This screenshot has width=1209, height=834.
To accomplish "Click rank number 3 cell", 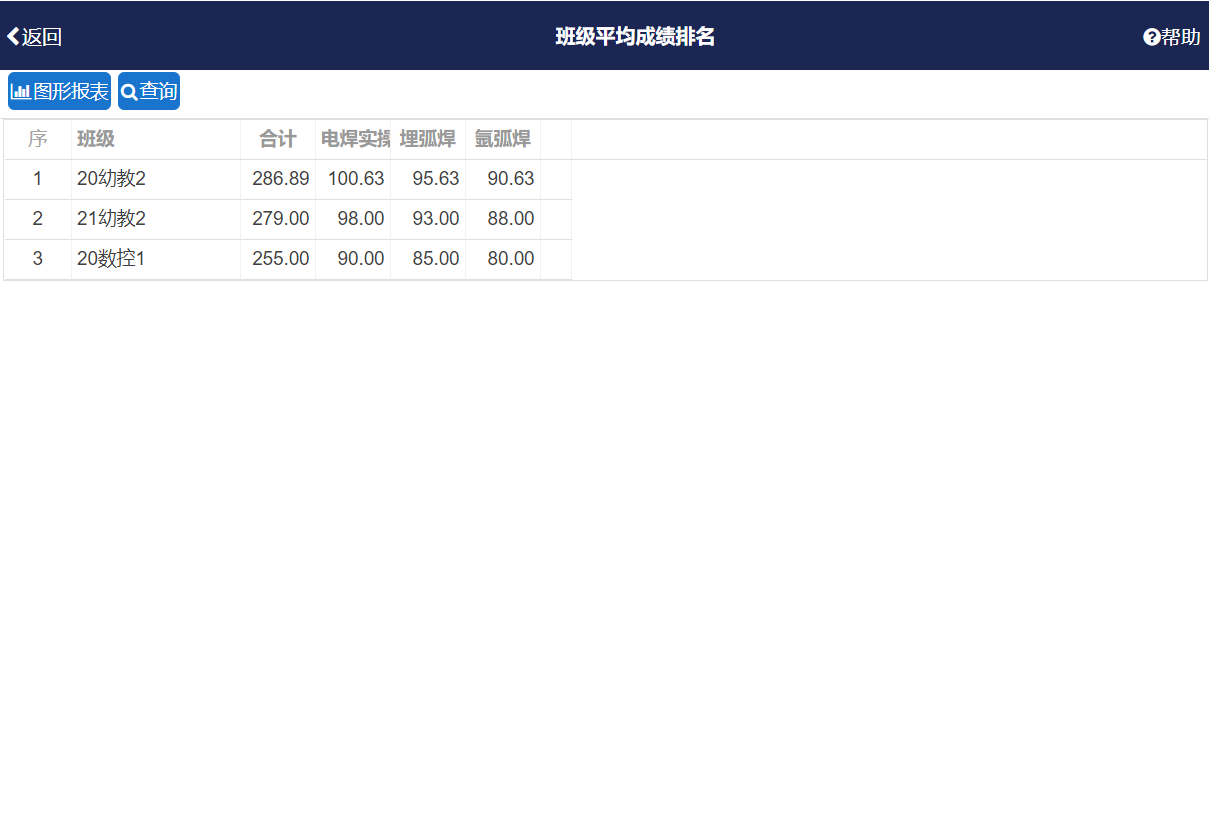I will click(x=38, y=259).
